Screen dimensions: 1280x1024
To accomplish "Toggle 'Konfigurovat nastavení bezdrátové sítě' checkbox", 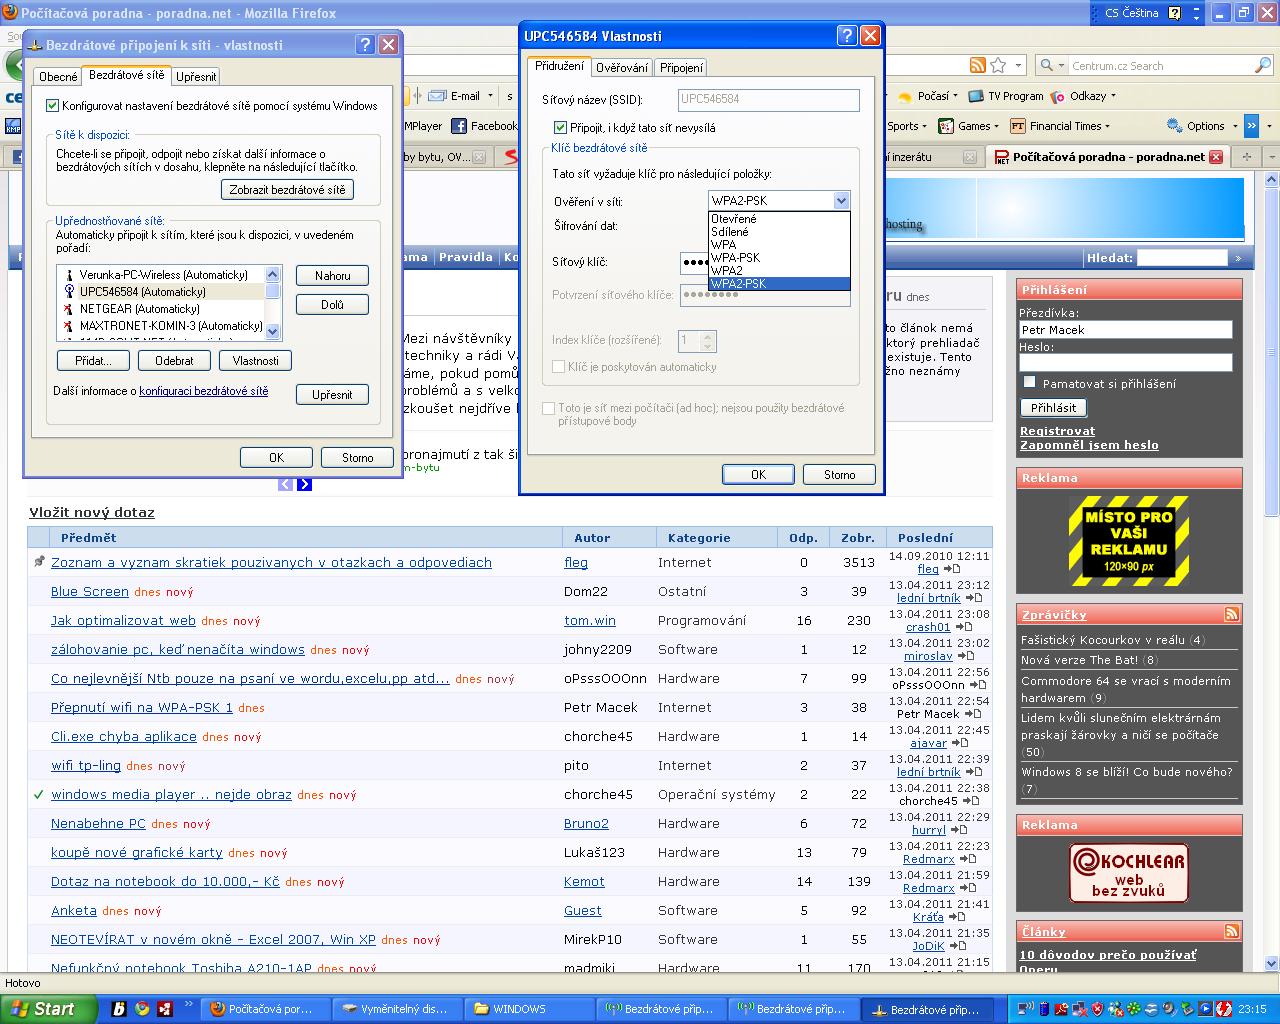I will click(53, 105).
